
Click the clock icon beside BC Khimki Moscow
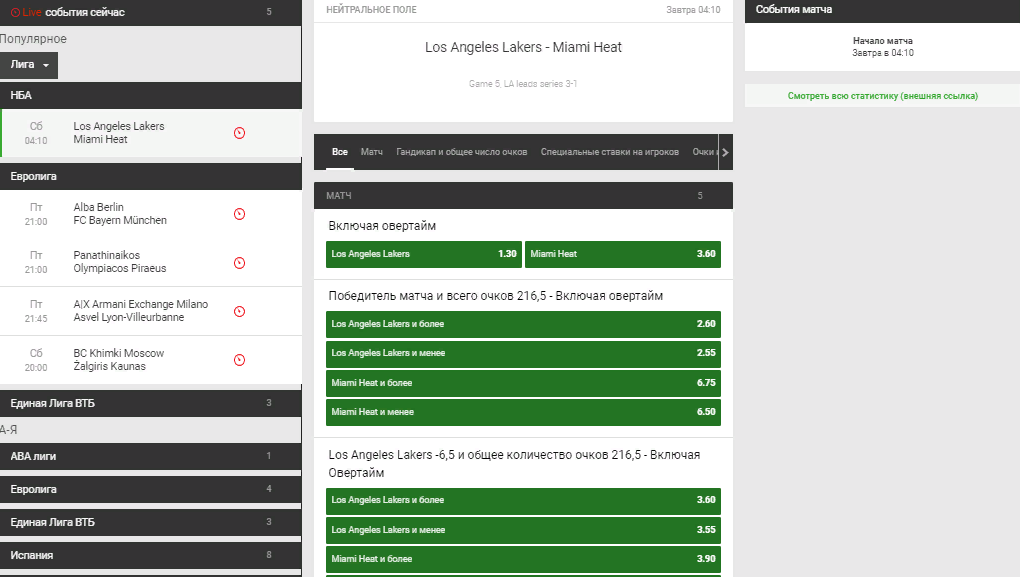239,360
